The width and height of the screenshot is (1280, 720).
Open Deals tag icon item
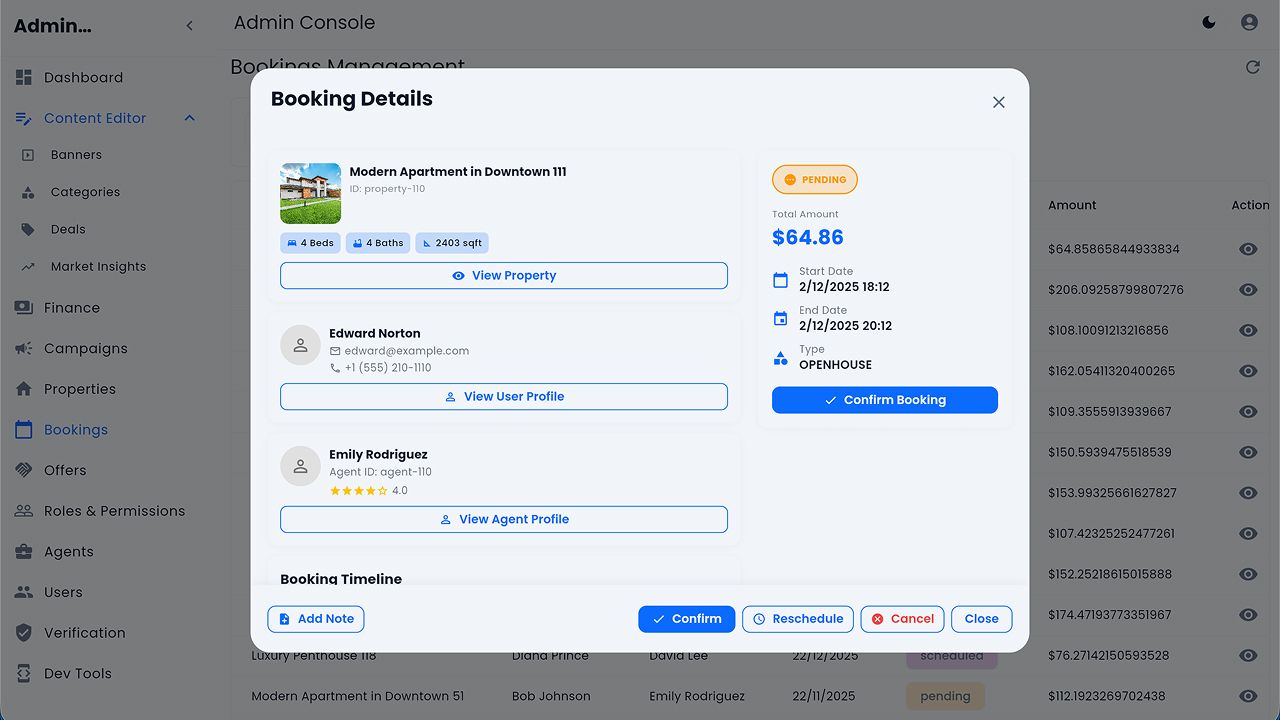pos(29,229)
